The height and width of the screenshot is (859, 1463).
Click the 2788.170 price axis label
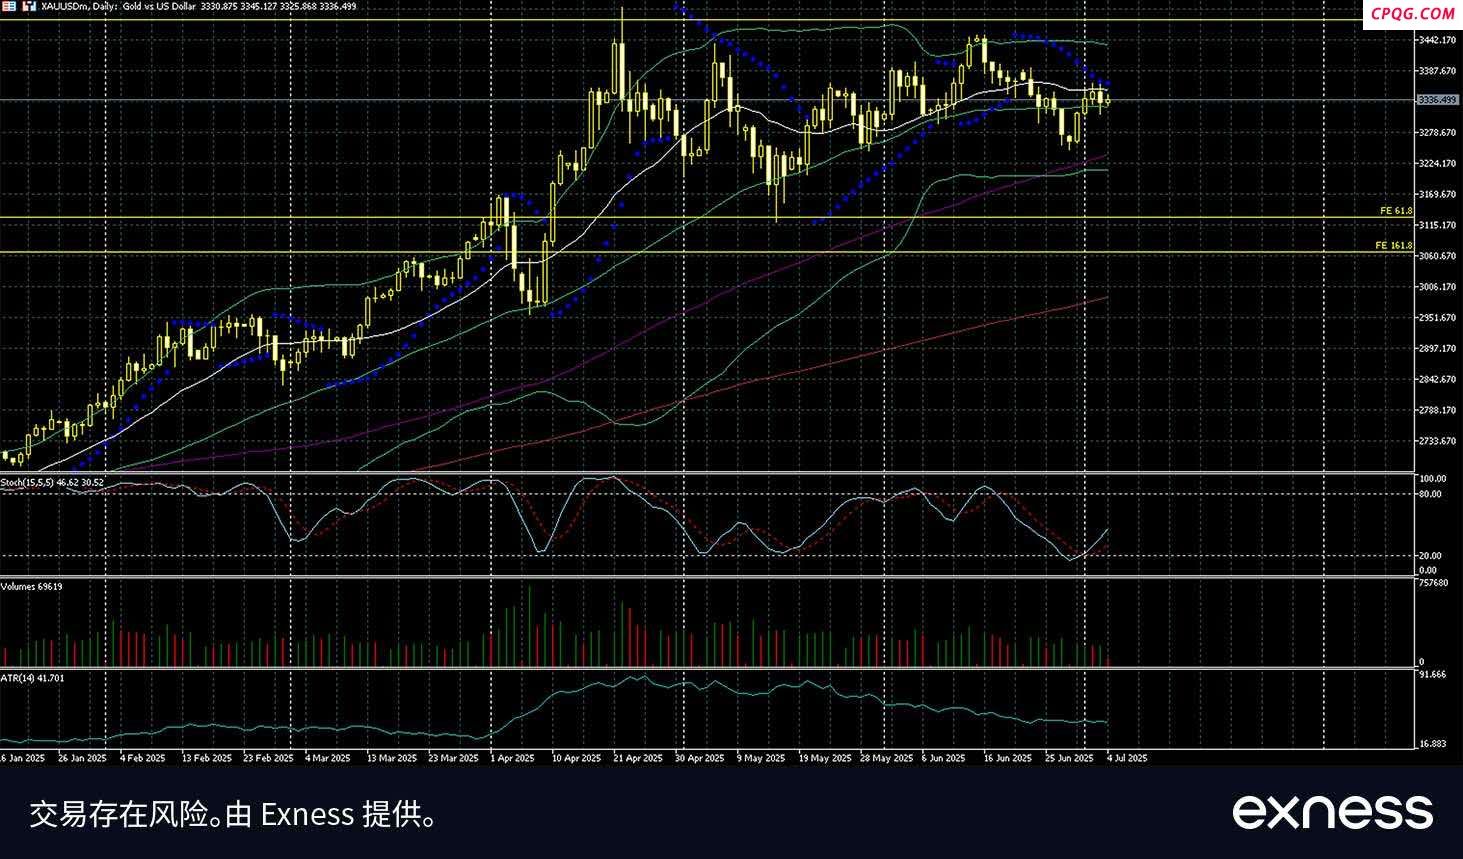[x=1437, y=410]
